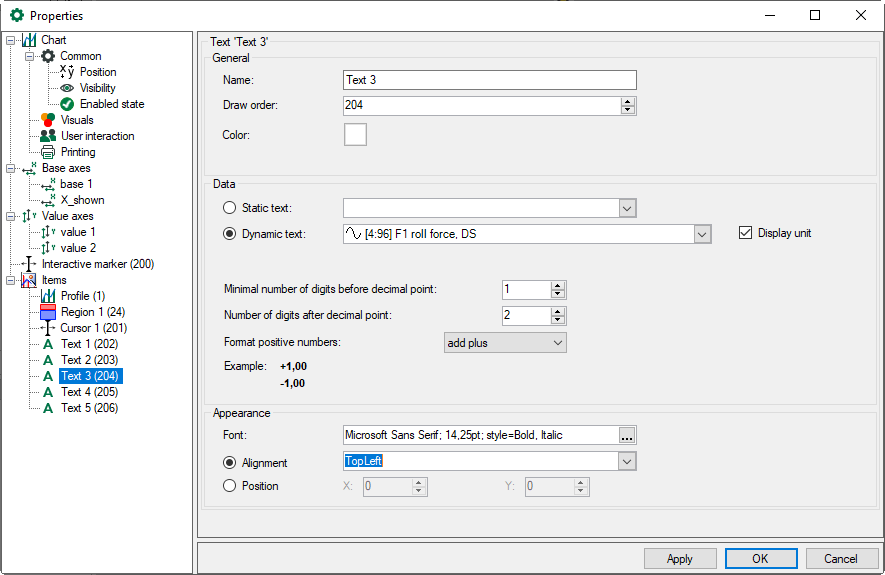Click into the Name text field
This screenshot has width=885, height=575.
coord(489,80)
